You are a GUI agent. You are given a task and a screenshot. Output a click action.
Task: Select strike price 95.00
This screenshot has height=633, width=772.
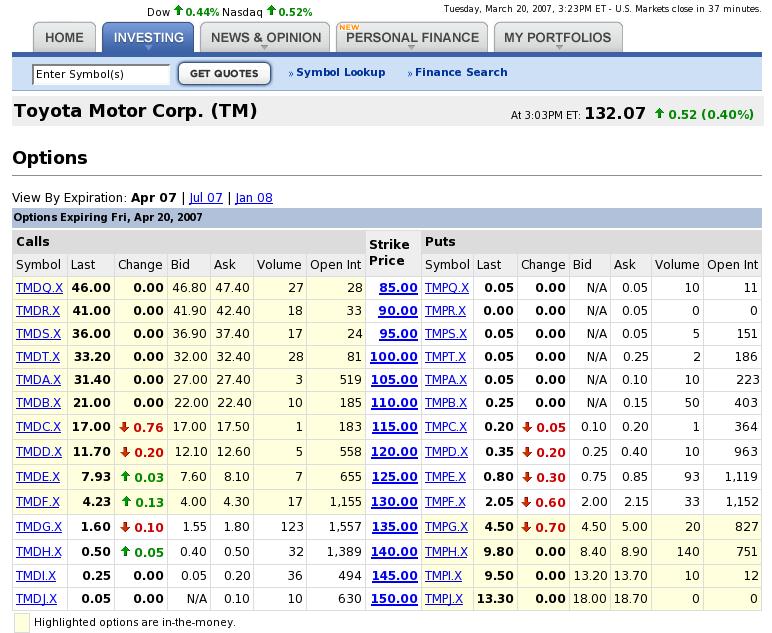tap(398, 334)
